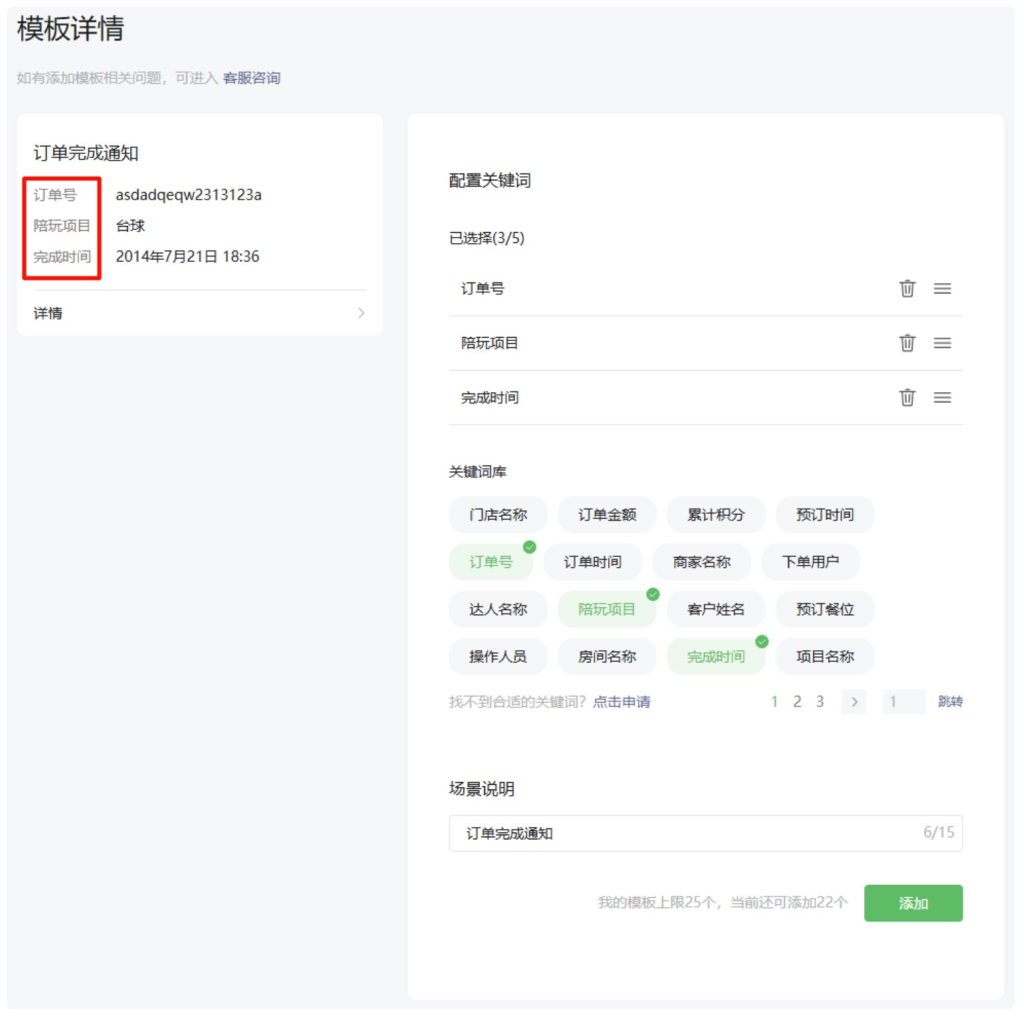The width and height of the screenshot is (1024, 1017).
Task: Select the 门店名称 keyword tag
Action: point(498,514)
